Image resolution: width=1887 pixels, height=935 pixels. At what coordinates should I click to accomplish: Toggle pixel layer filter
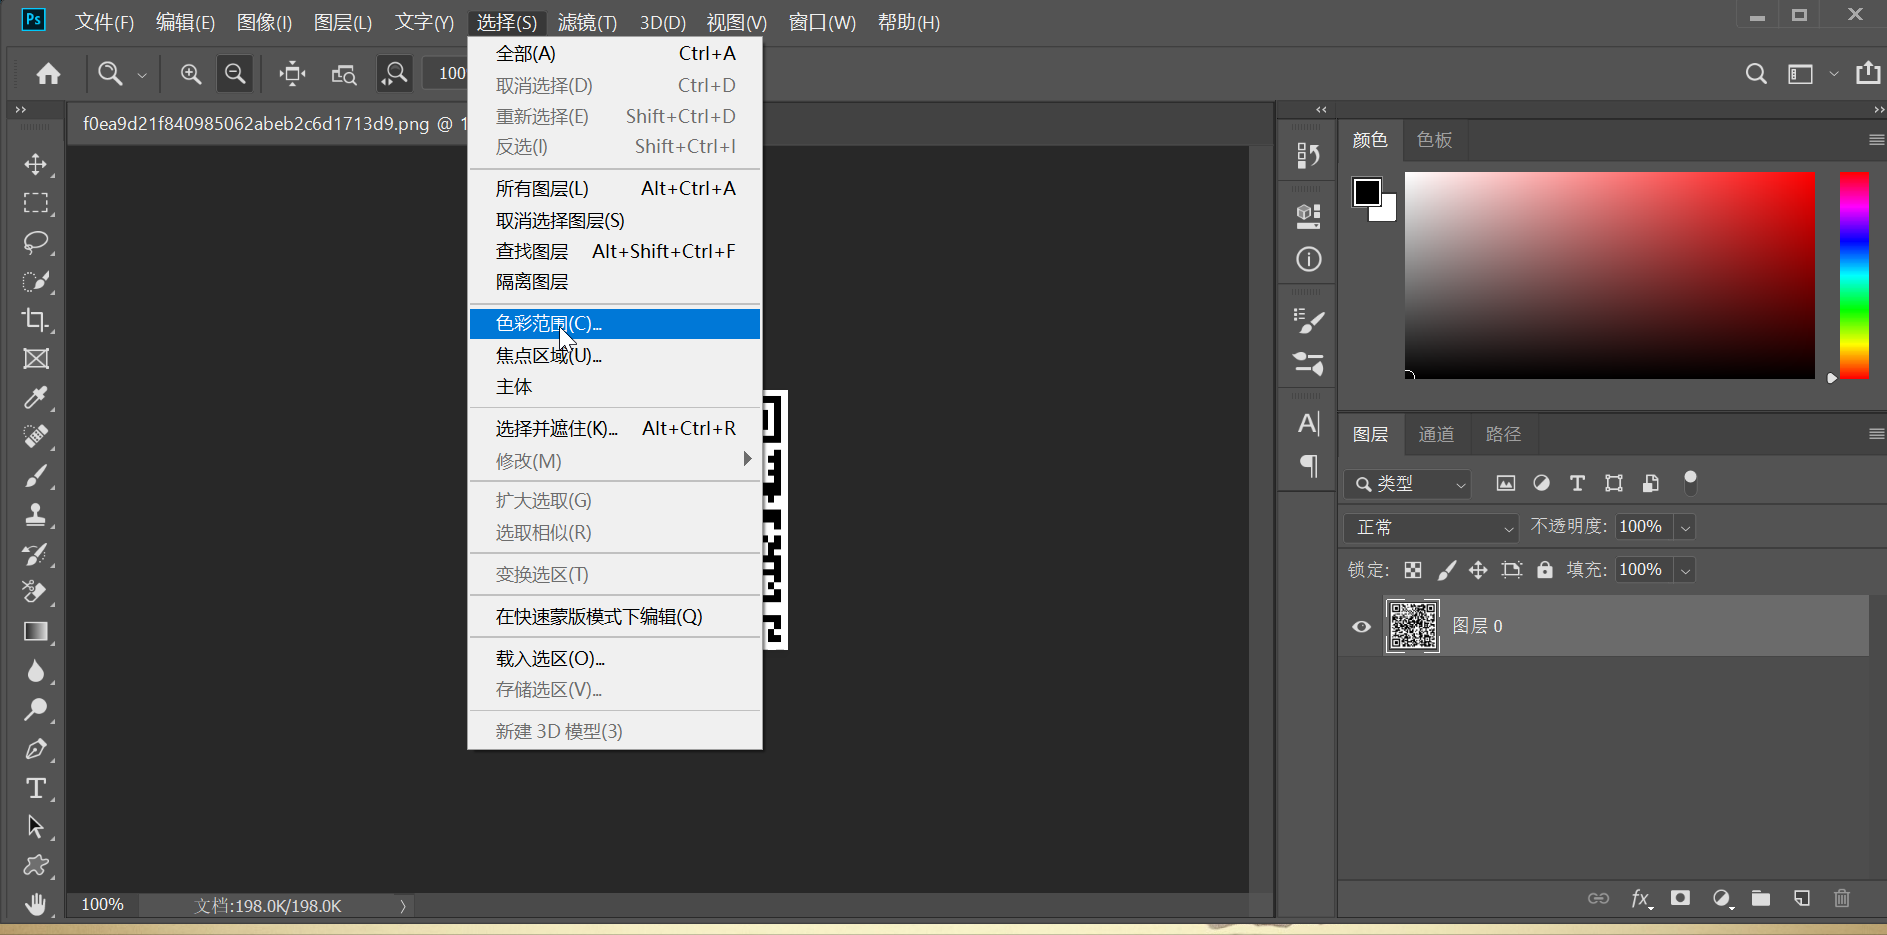click(x=1505, y=484)
